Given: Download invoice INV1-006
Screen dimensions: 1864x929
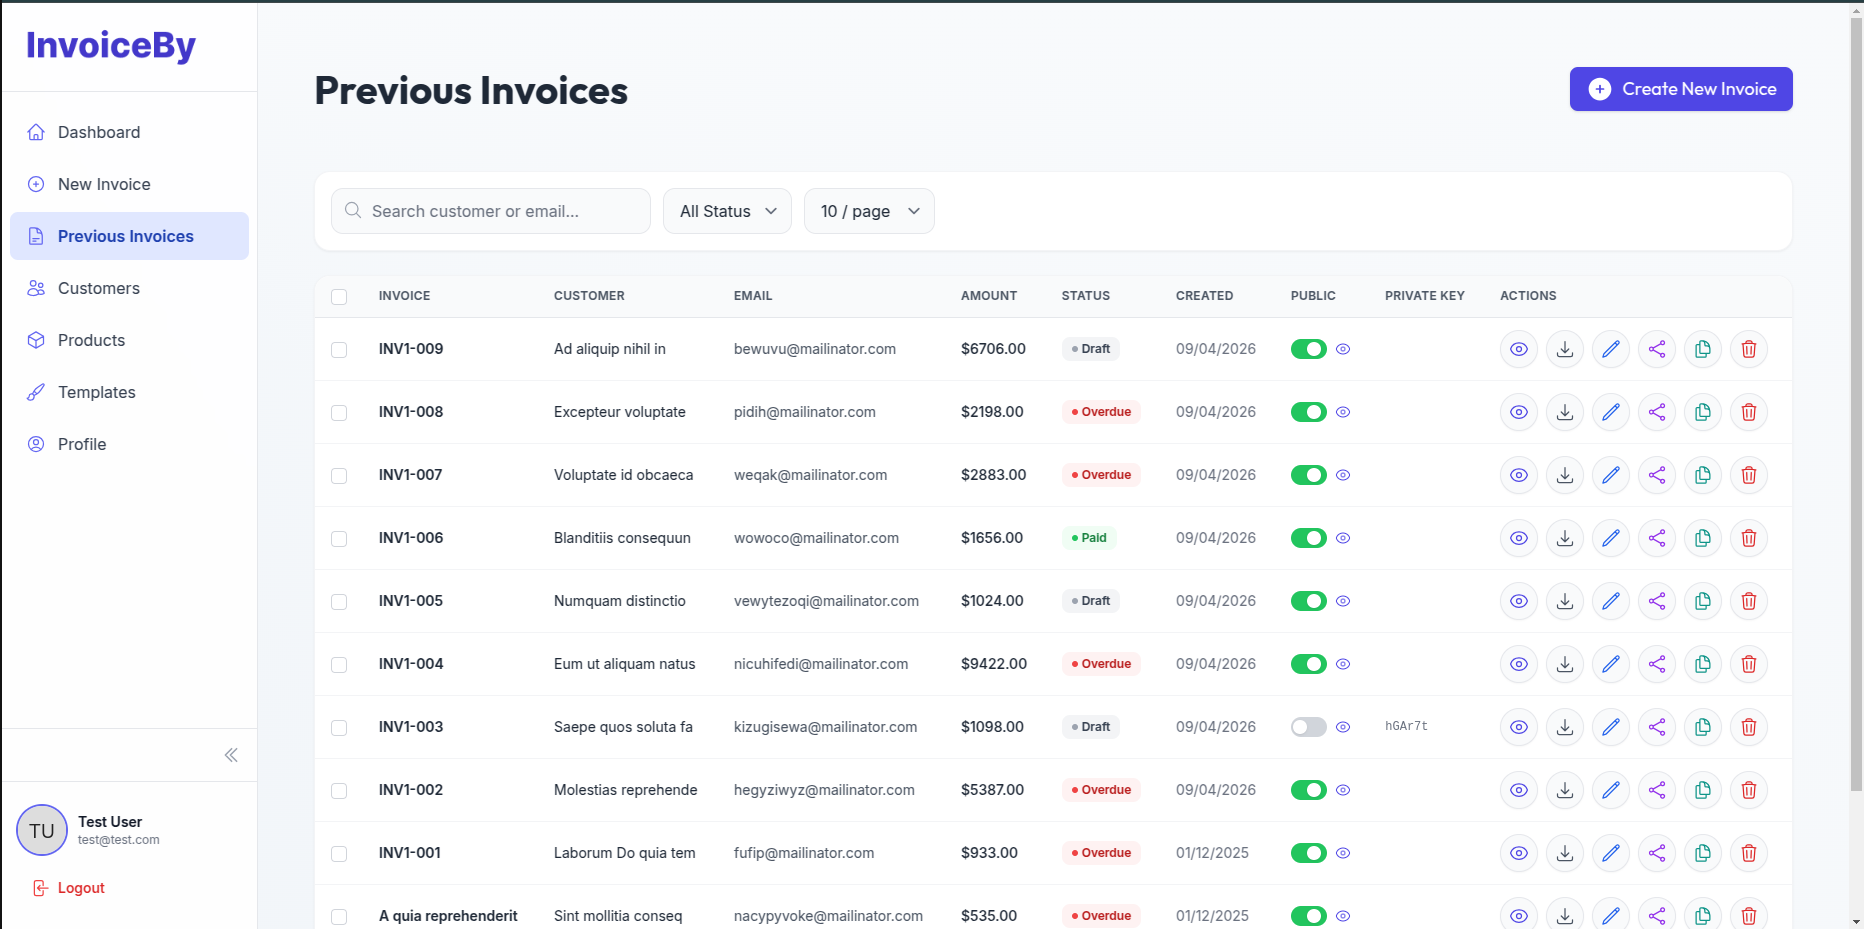Looking at the screenshot, I should (x=1565, y=538).
